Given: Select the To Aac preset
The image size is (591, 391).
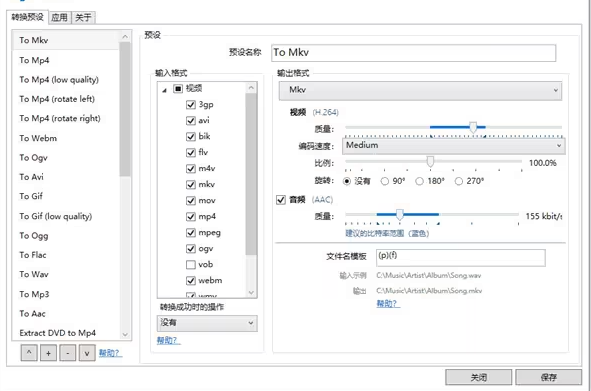Looking at the screenshot, I should (x=66, y=314).
